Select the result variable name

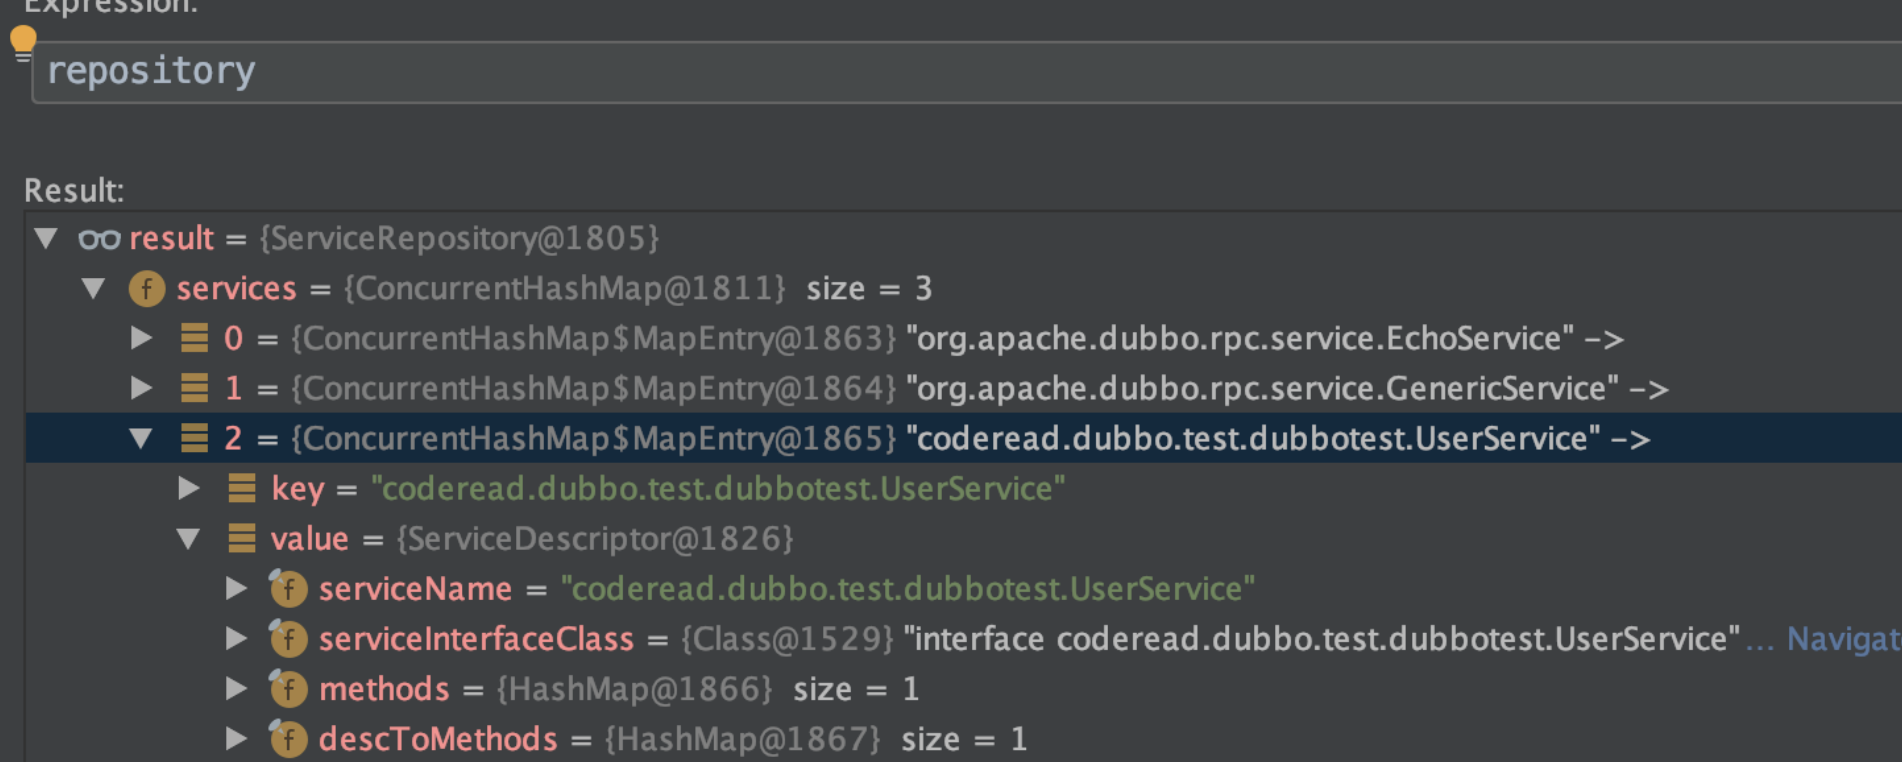171,239
